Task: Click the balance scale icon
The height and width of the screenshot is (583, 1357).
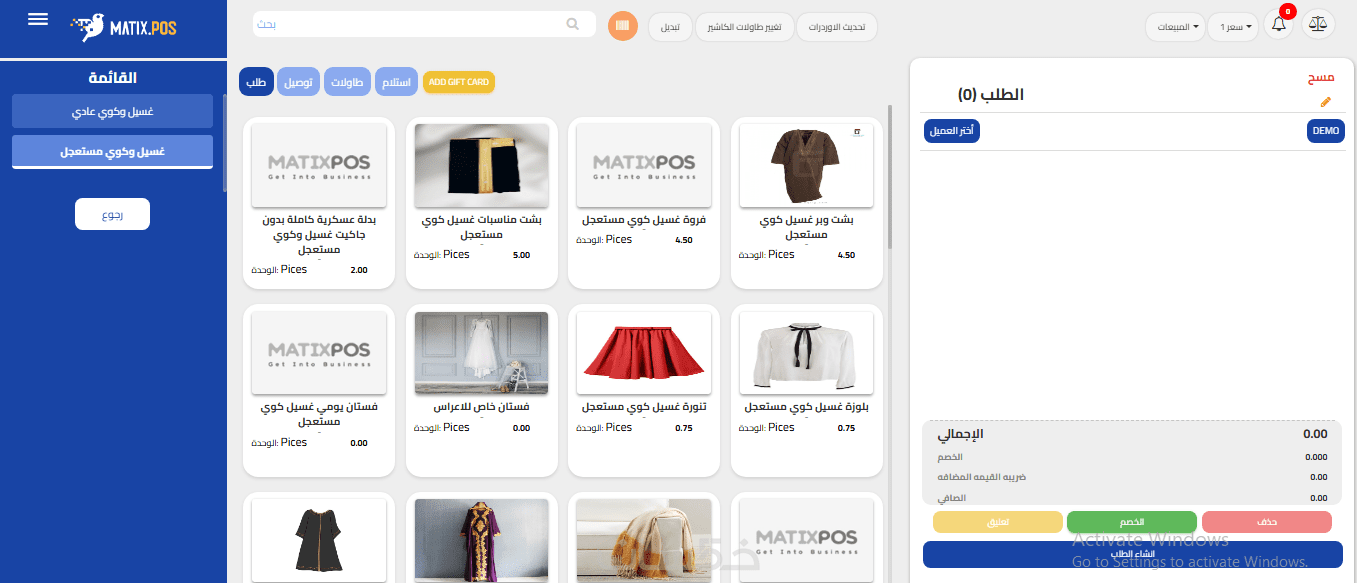Action: click(1319, 26)
